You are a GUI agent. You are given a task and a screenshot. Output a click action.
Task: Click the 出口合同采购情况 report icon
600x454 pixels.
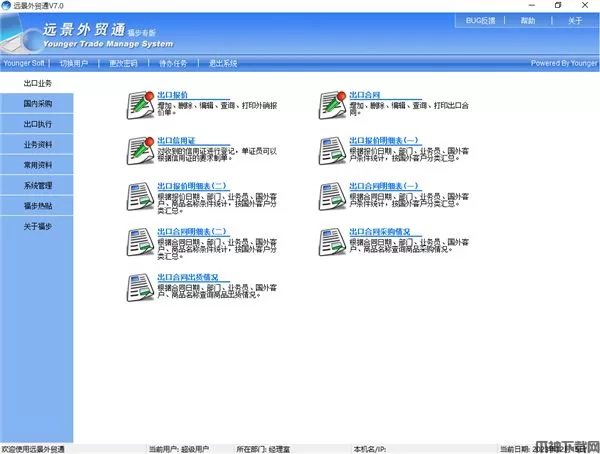(333, 242)
